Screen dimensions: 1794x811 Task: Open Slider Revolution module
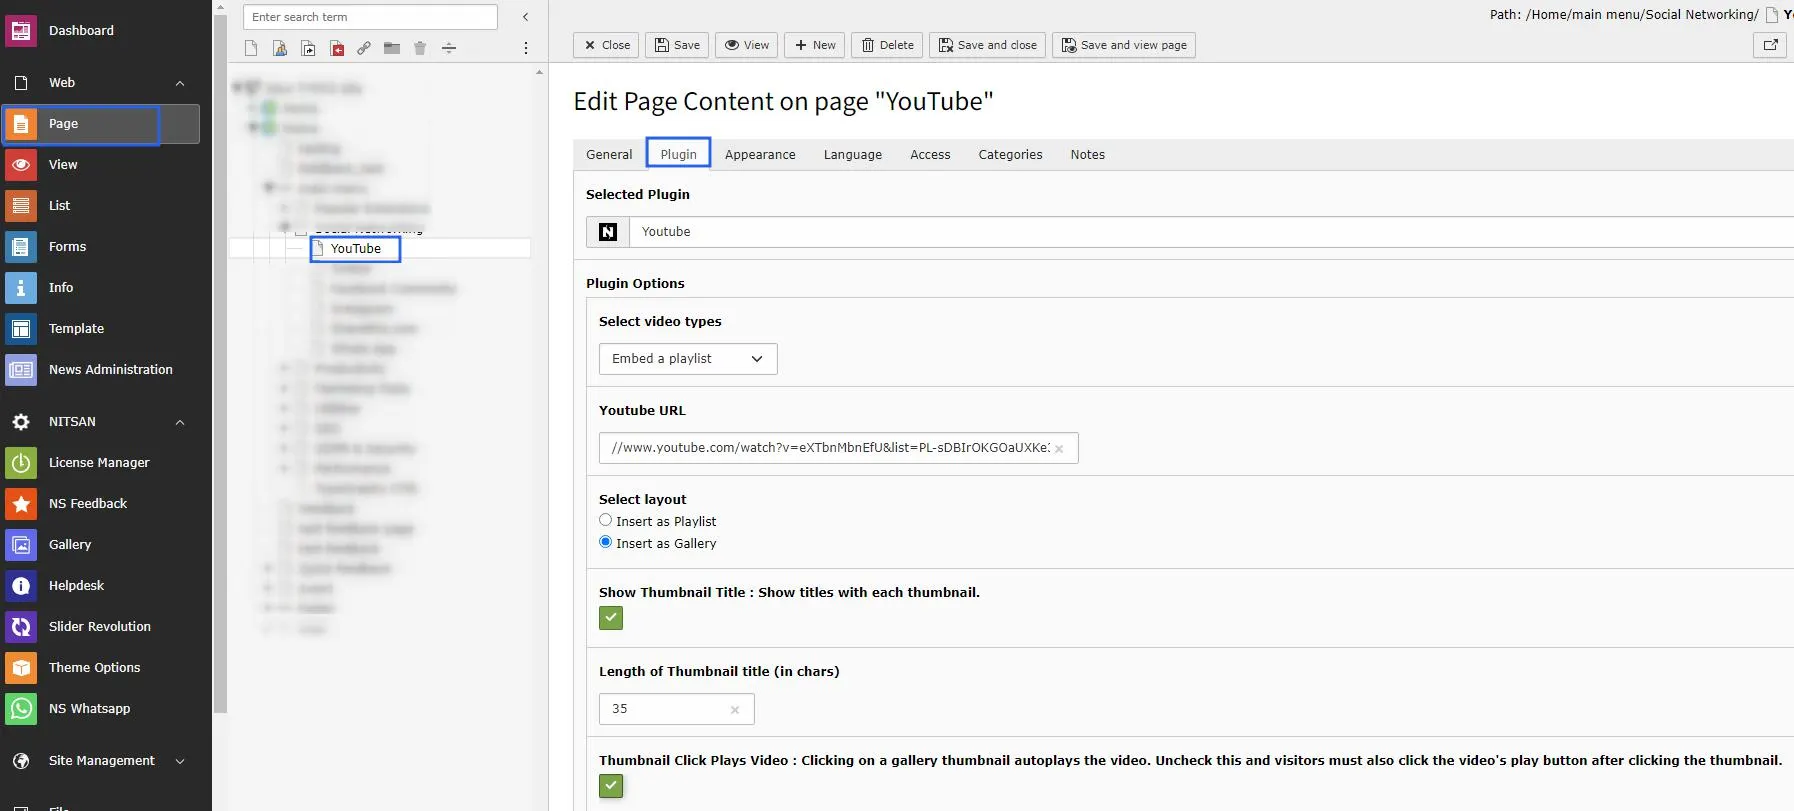tap(100, 627)
